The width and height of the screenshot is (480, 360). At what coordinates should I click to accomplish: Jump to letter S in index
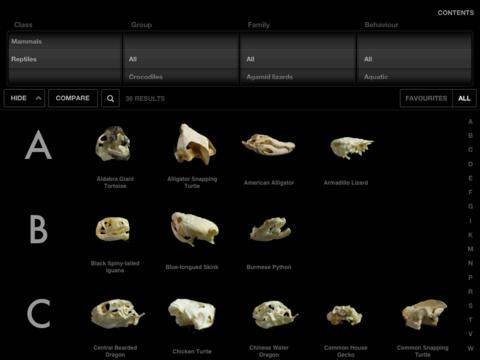(470, 306)
